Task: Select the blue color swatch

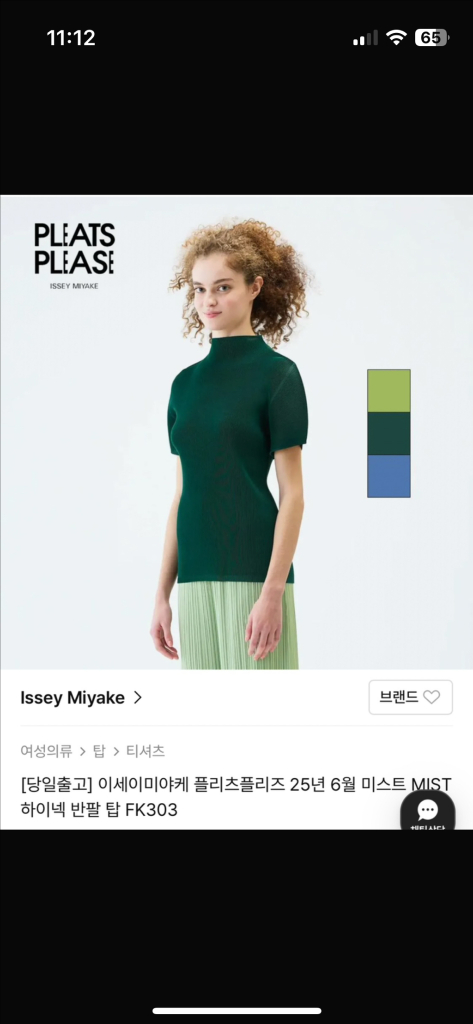Action: (x=389, y=476)
